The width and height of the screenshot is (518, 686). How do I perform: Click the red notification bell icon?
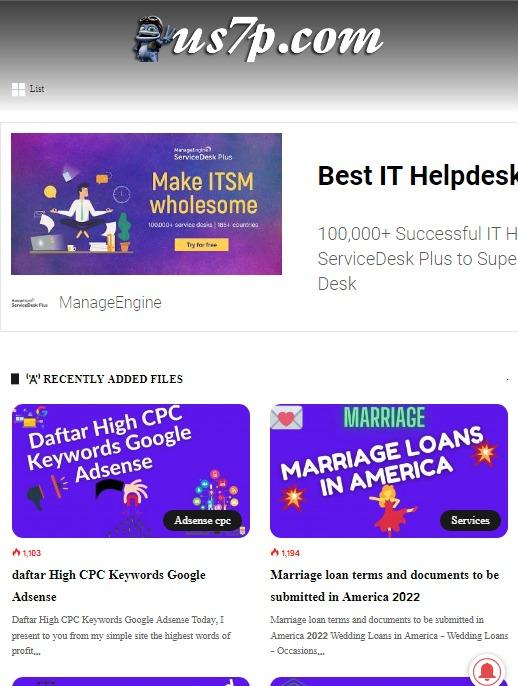tap(487, 671)
